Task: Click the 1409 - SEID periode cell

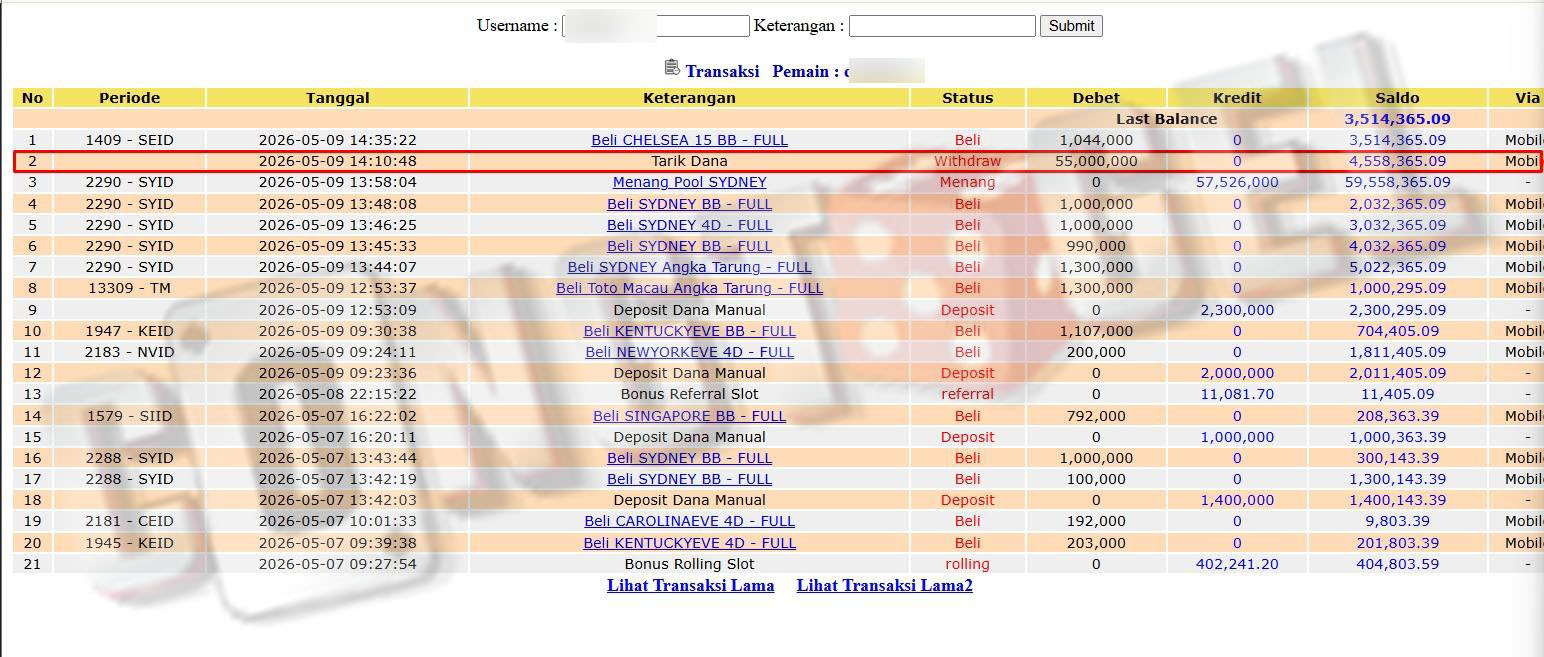Action: pyautogui.click(x=129, y=140)
